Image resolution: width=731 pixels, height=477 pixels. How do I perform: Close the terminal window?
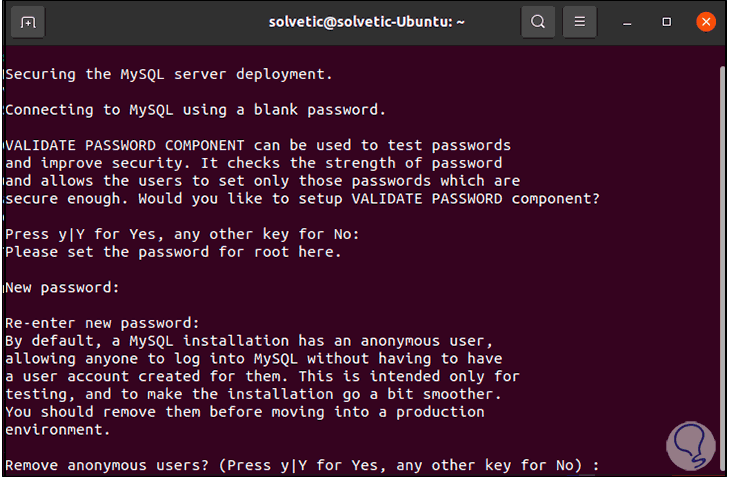(x=706, y=22)
